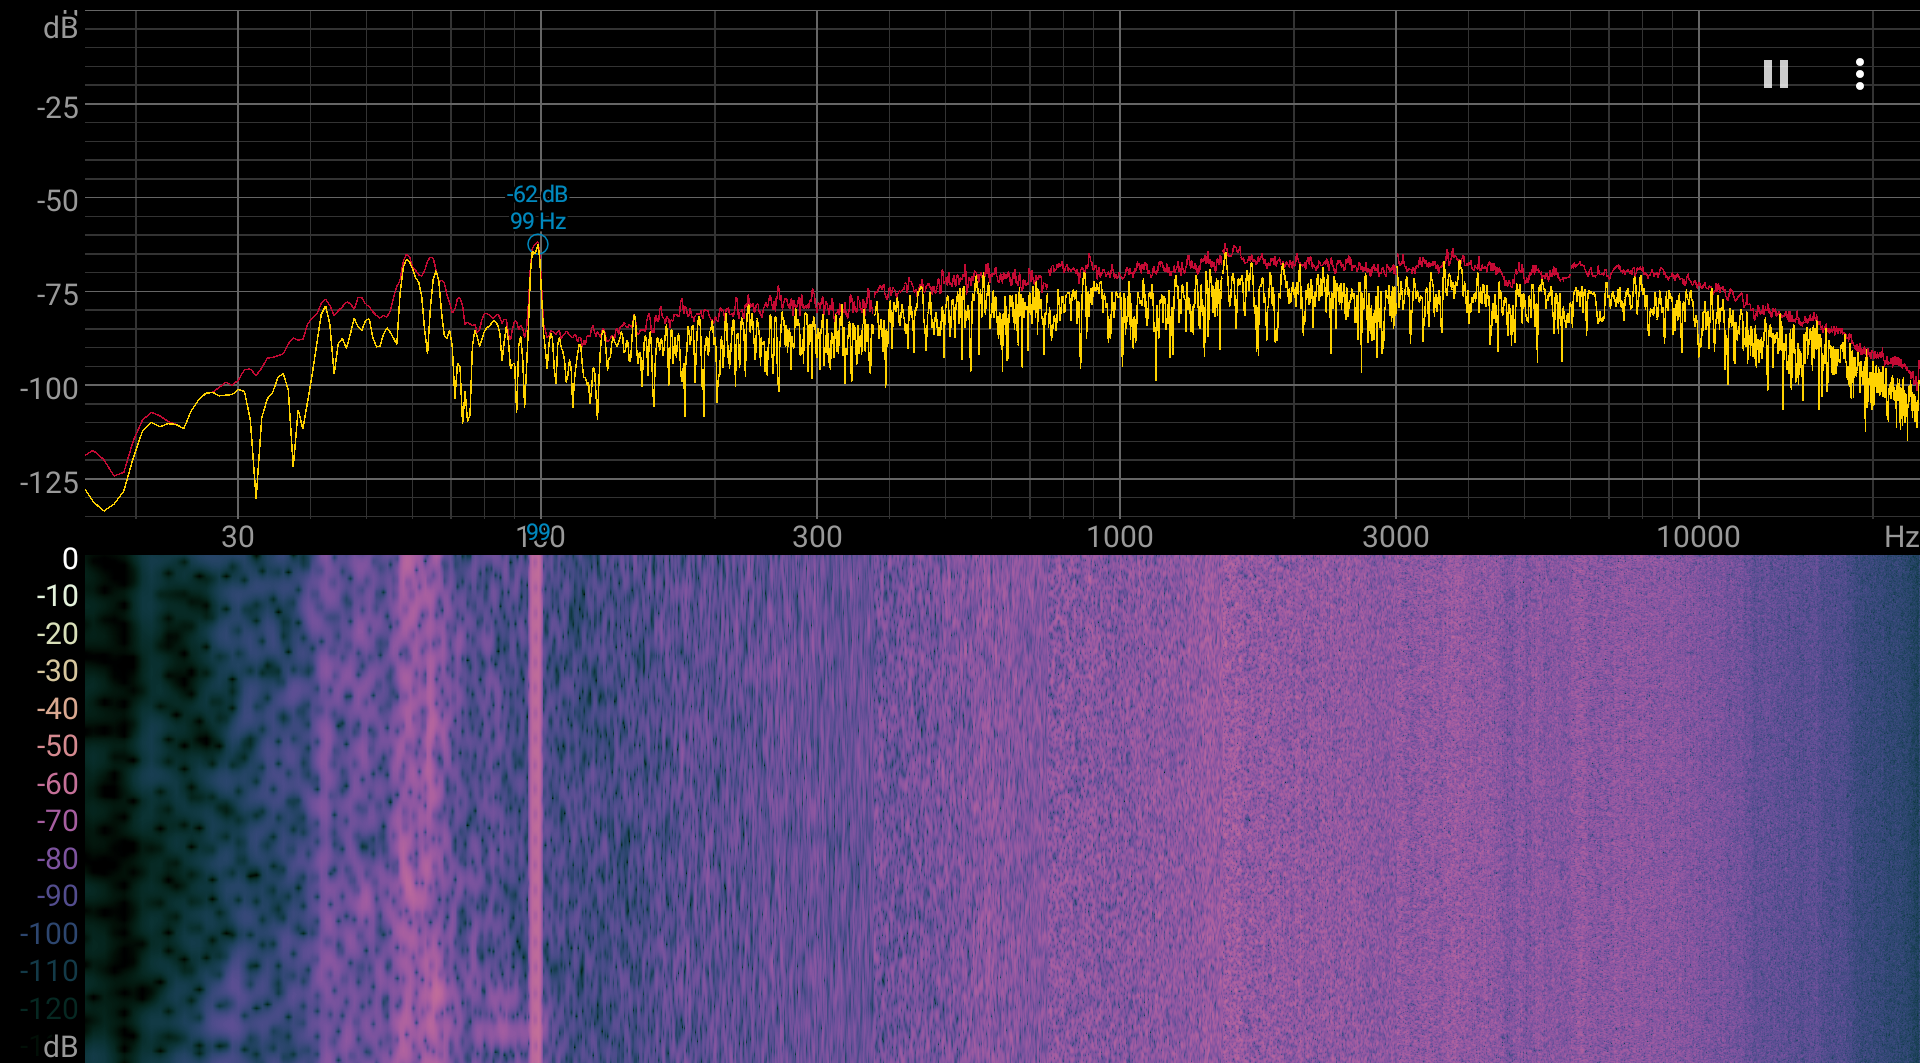Open the three-dot overflow menu

pos(1859,74)
